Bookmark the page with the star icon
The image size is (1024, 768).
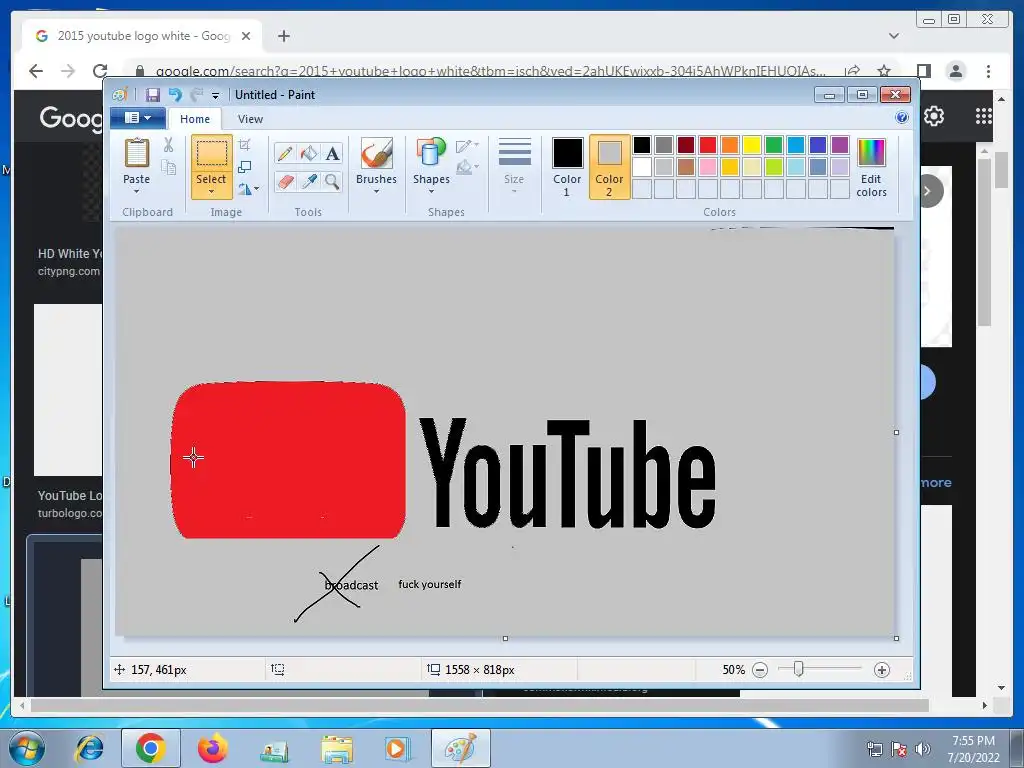[x=884, y=71]
